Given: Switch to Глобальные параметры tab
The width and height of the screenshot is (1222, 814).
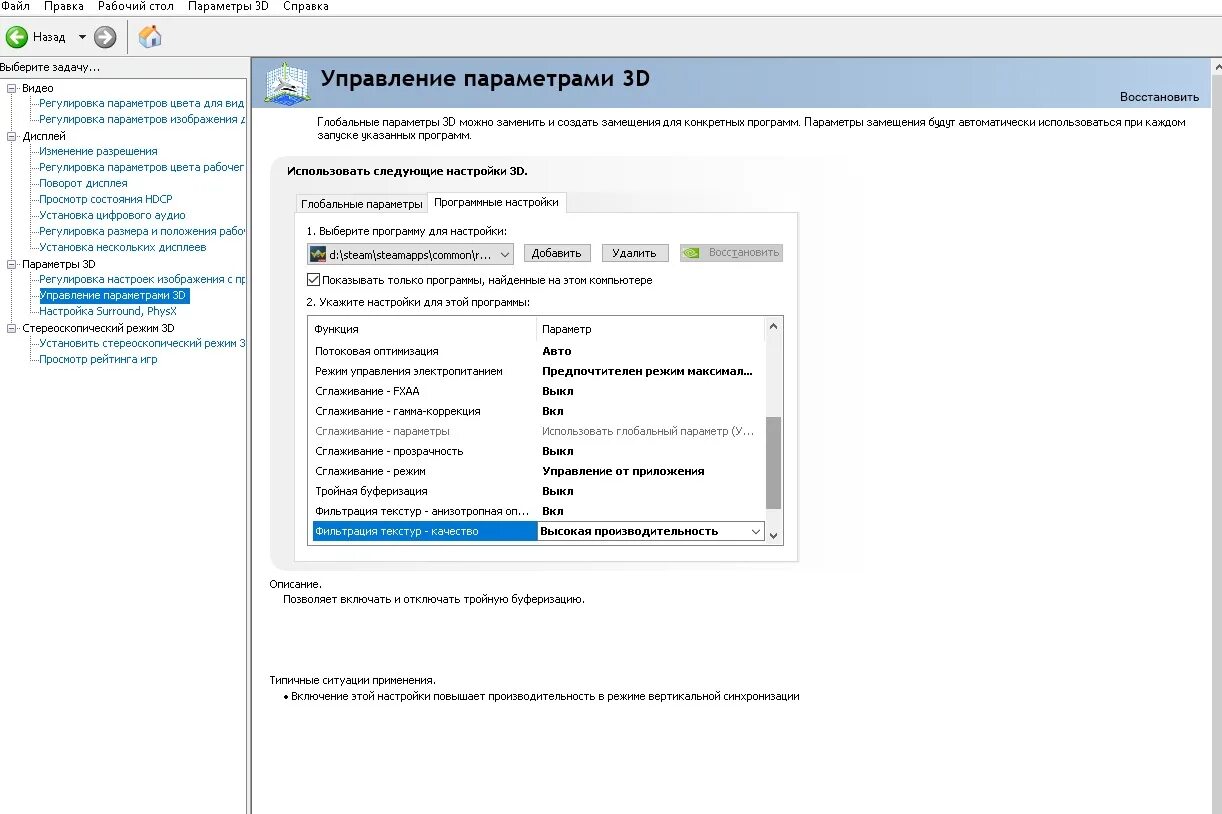Looking at the screenshot, I should click(361, 204).
